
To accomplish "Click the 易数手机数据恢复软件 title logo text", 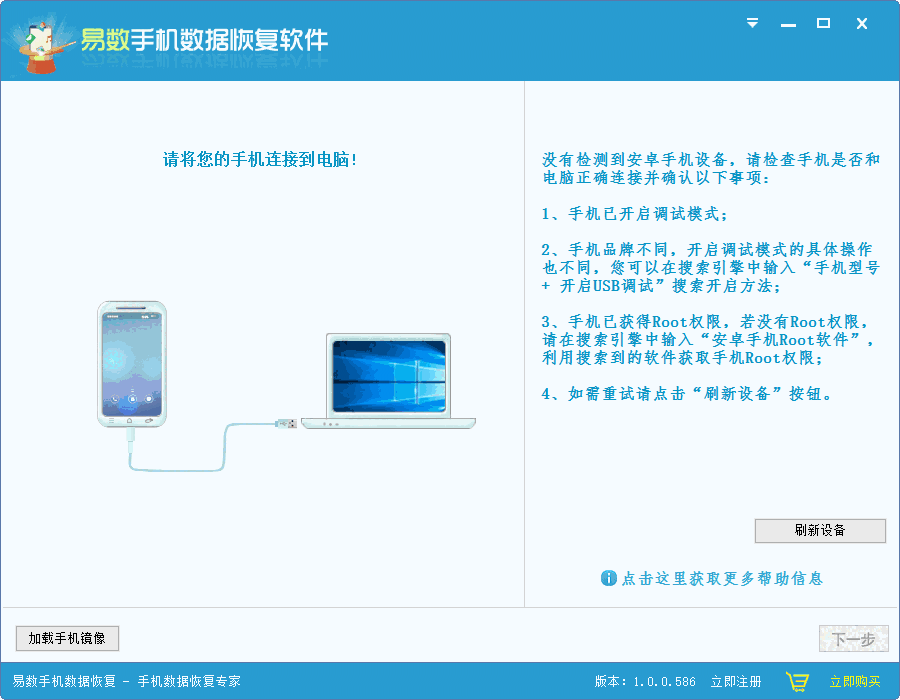I will (210, 40).
